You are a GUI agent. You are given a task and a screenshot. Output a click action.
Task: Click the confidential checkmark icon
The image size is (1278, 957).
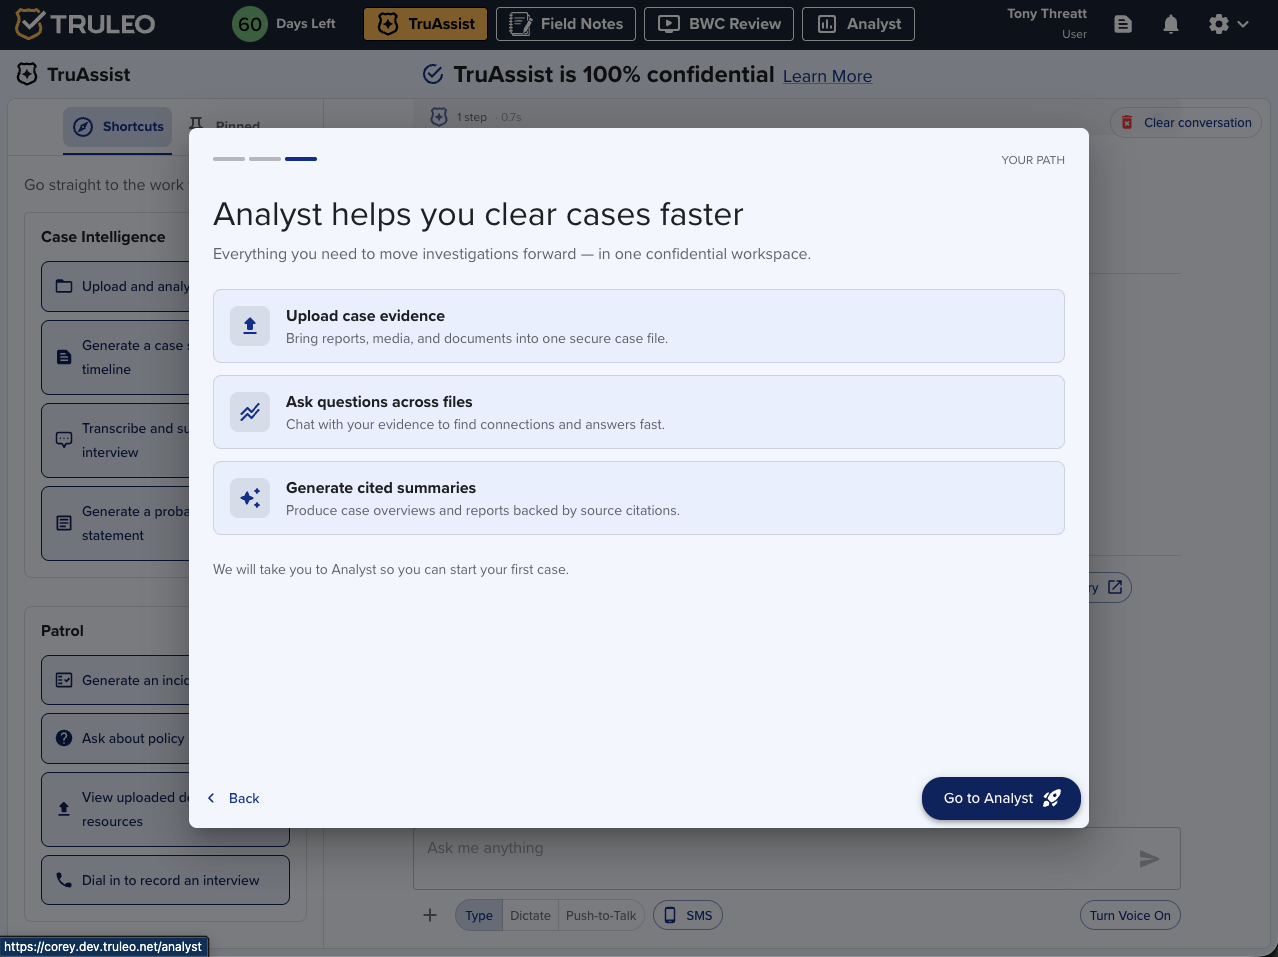point(433,74)
